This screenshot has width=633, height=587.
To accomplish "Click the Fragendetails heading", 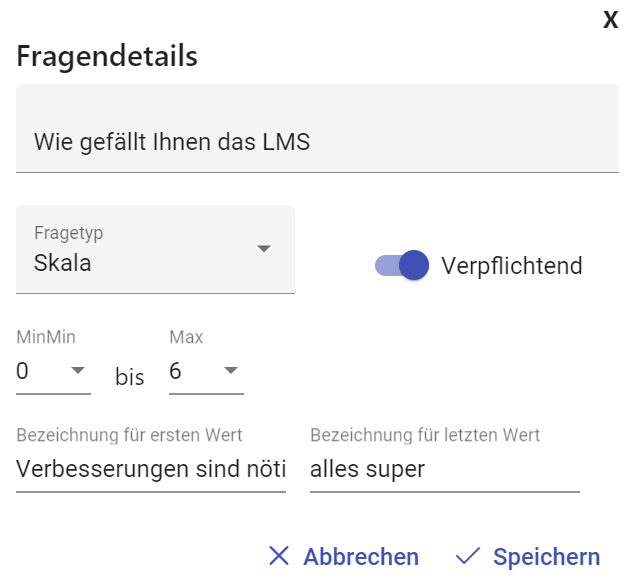I will (107, 56).
